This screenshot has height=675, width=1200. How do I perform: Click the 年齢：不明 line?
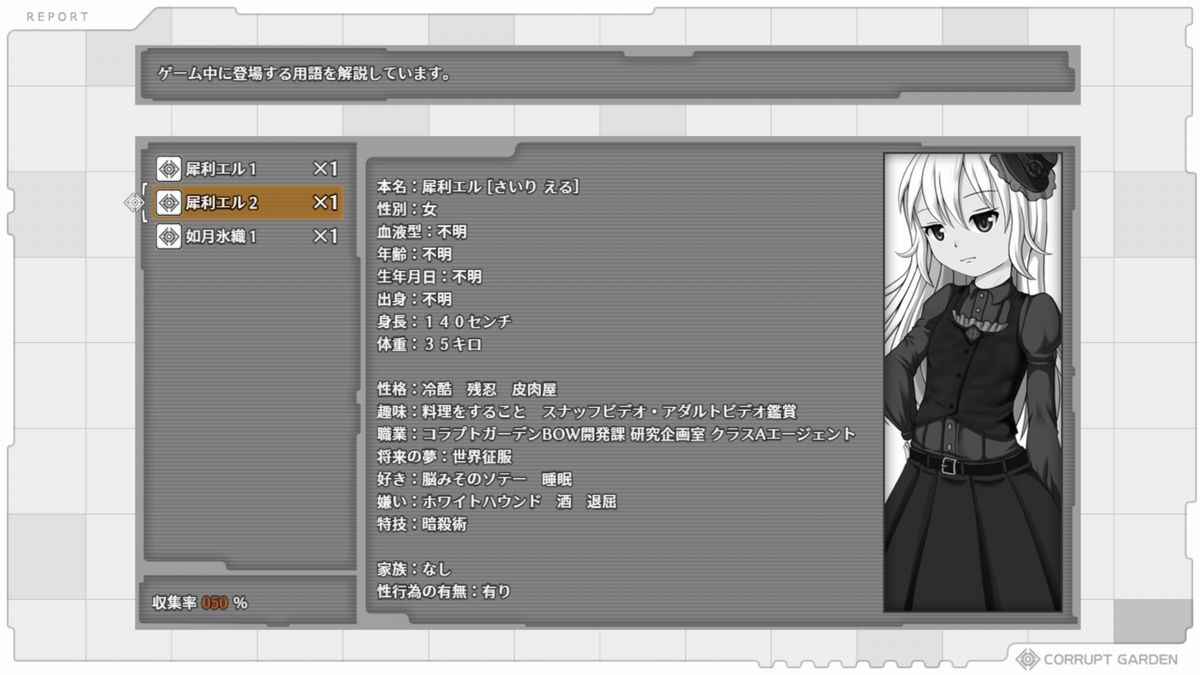[x=414, y=254]
